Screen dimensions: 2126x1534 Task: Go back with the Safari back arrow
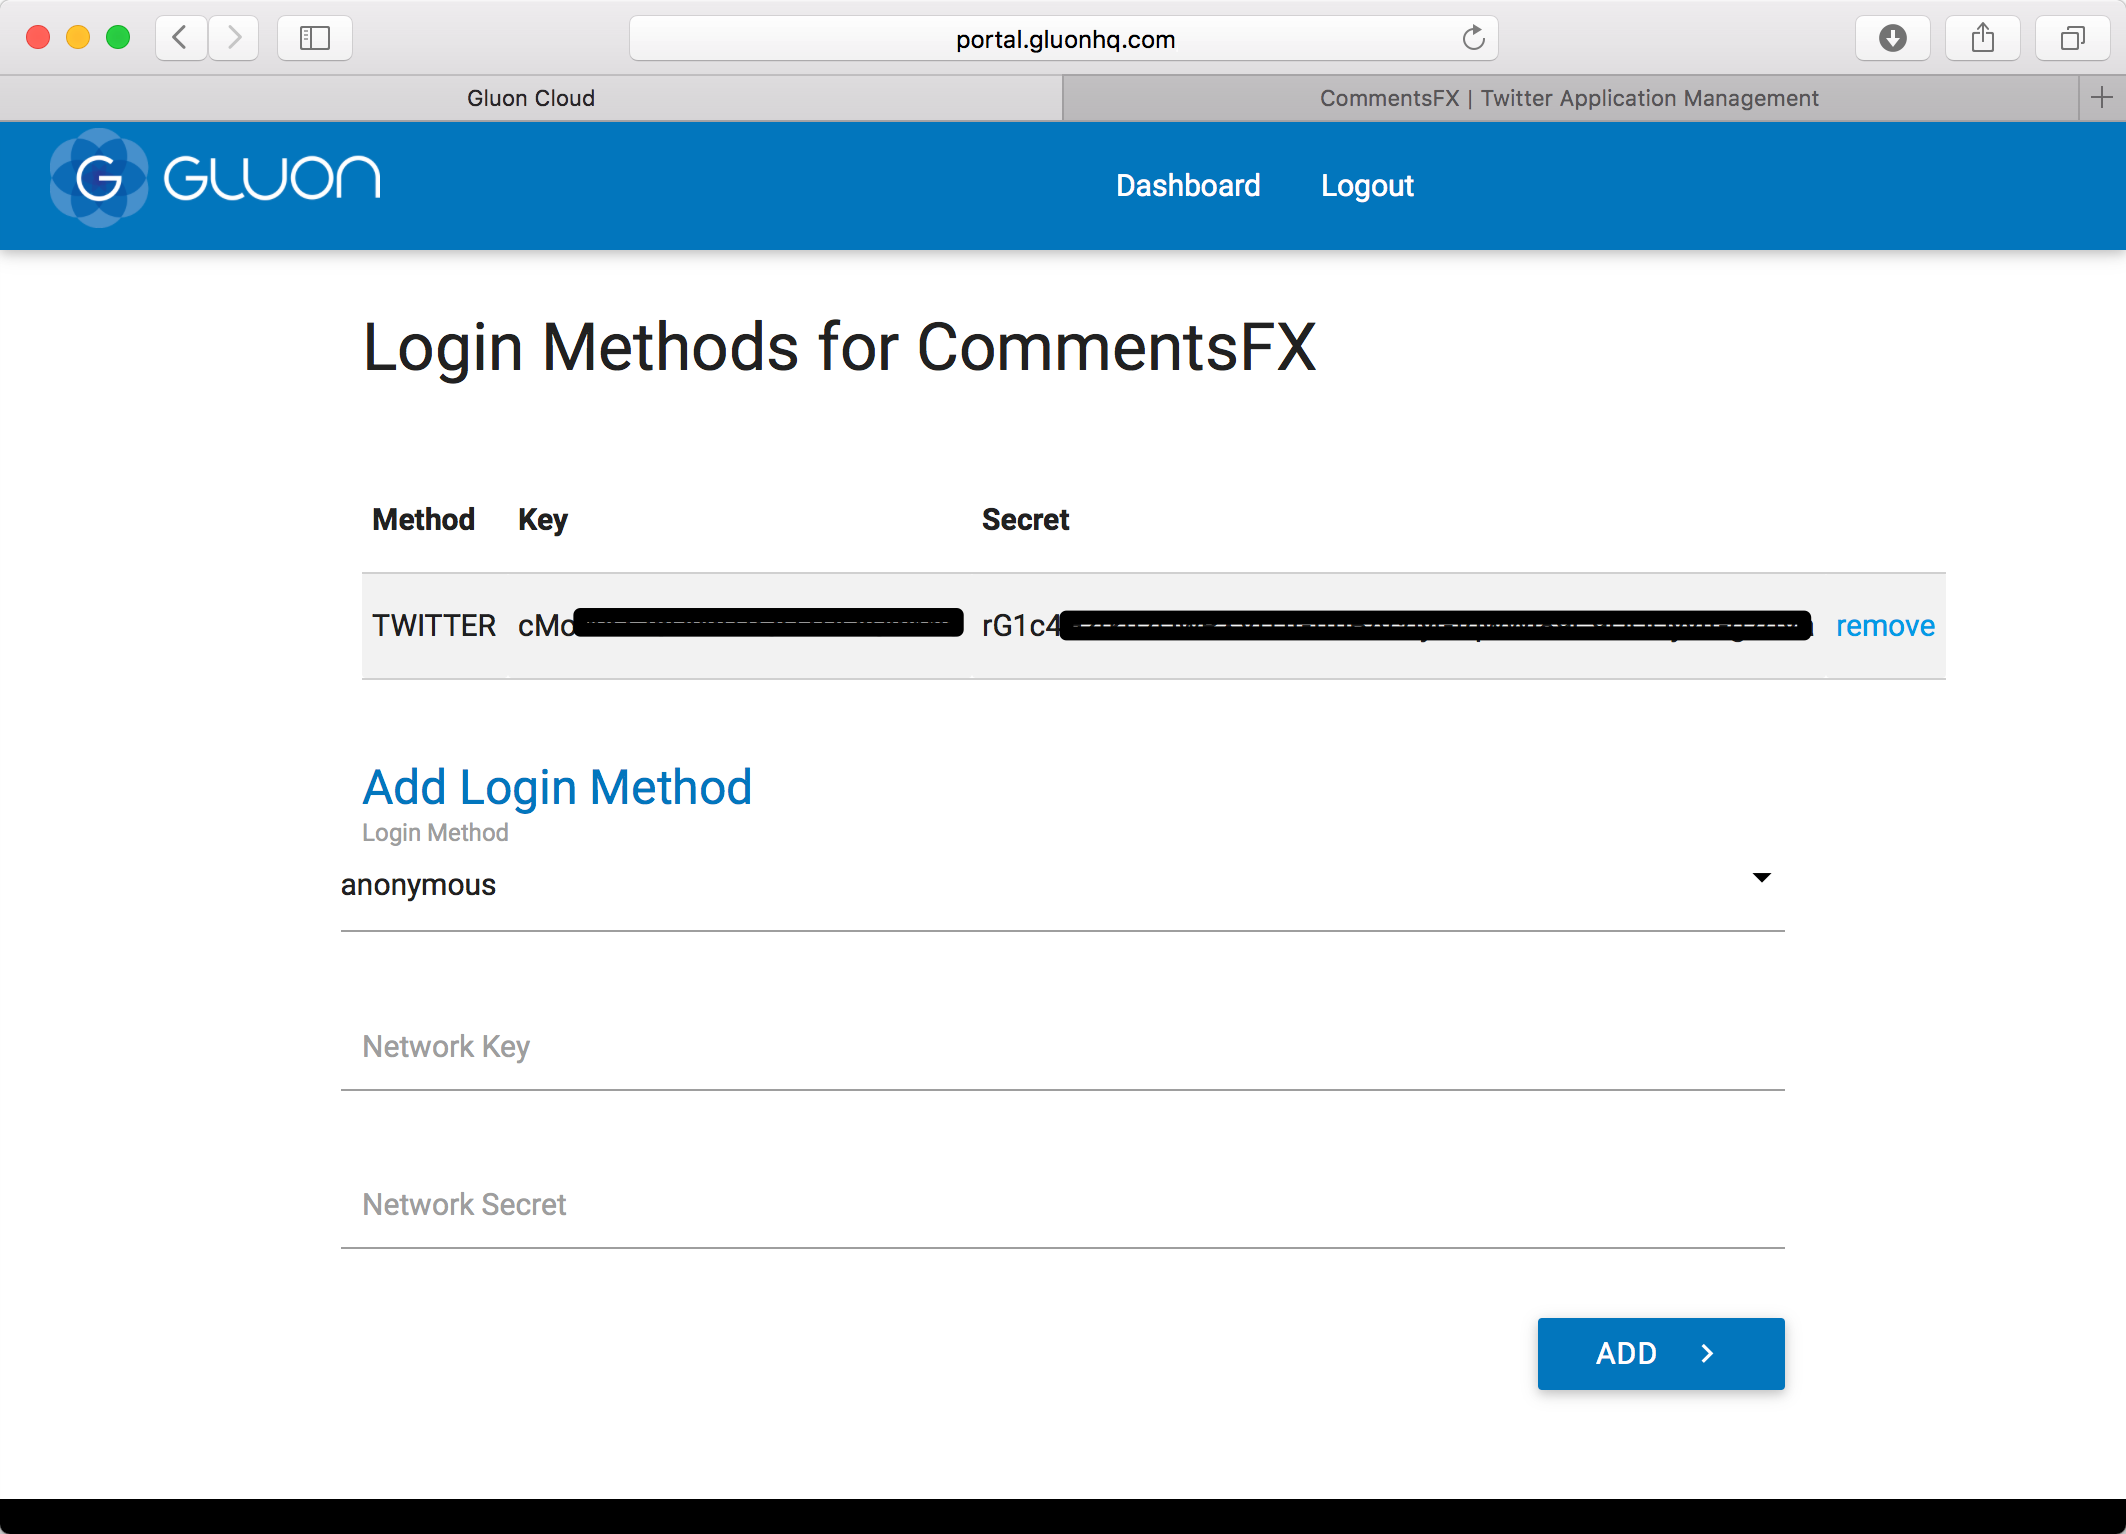[x=181, y=38]
